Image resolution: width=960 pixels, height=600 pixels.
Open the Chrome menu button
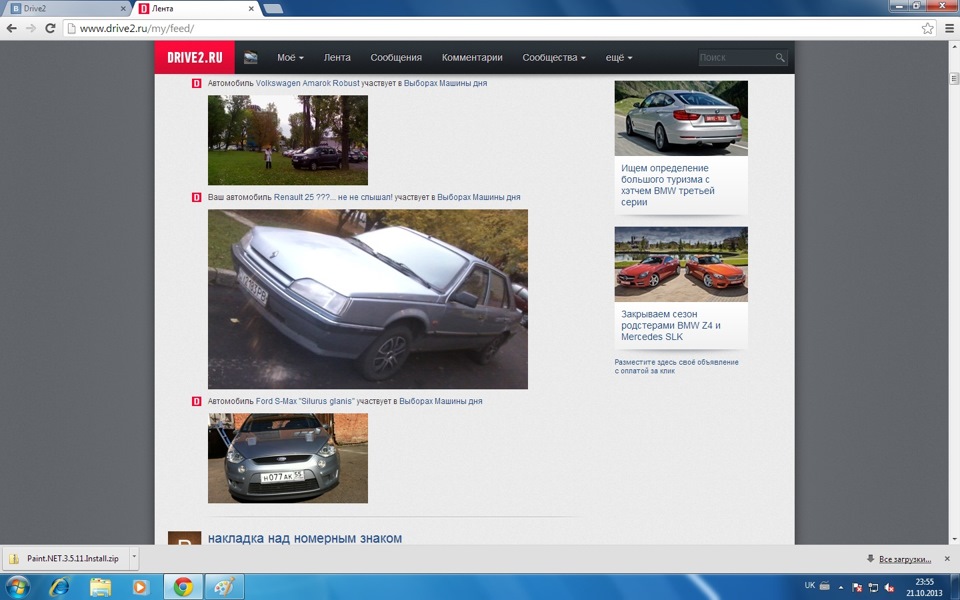coord(949,28)
